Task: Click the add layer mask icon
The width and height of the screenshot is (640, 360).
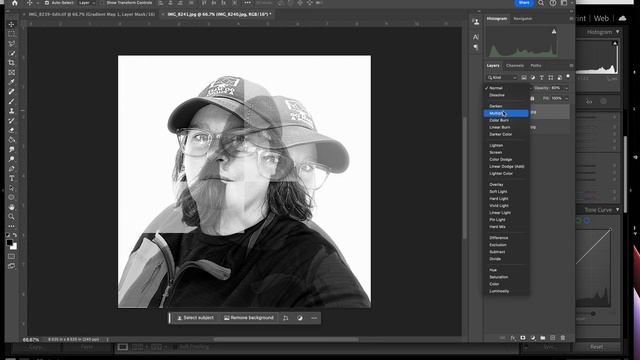Action: [523, 338]
